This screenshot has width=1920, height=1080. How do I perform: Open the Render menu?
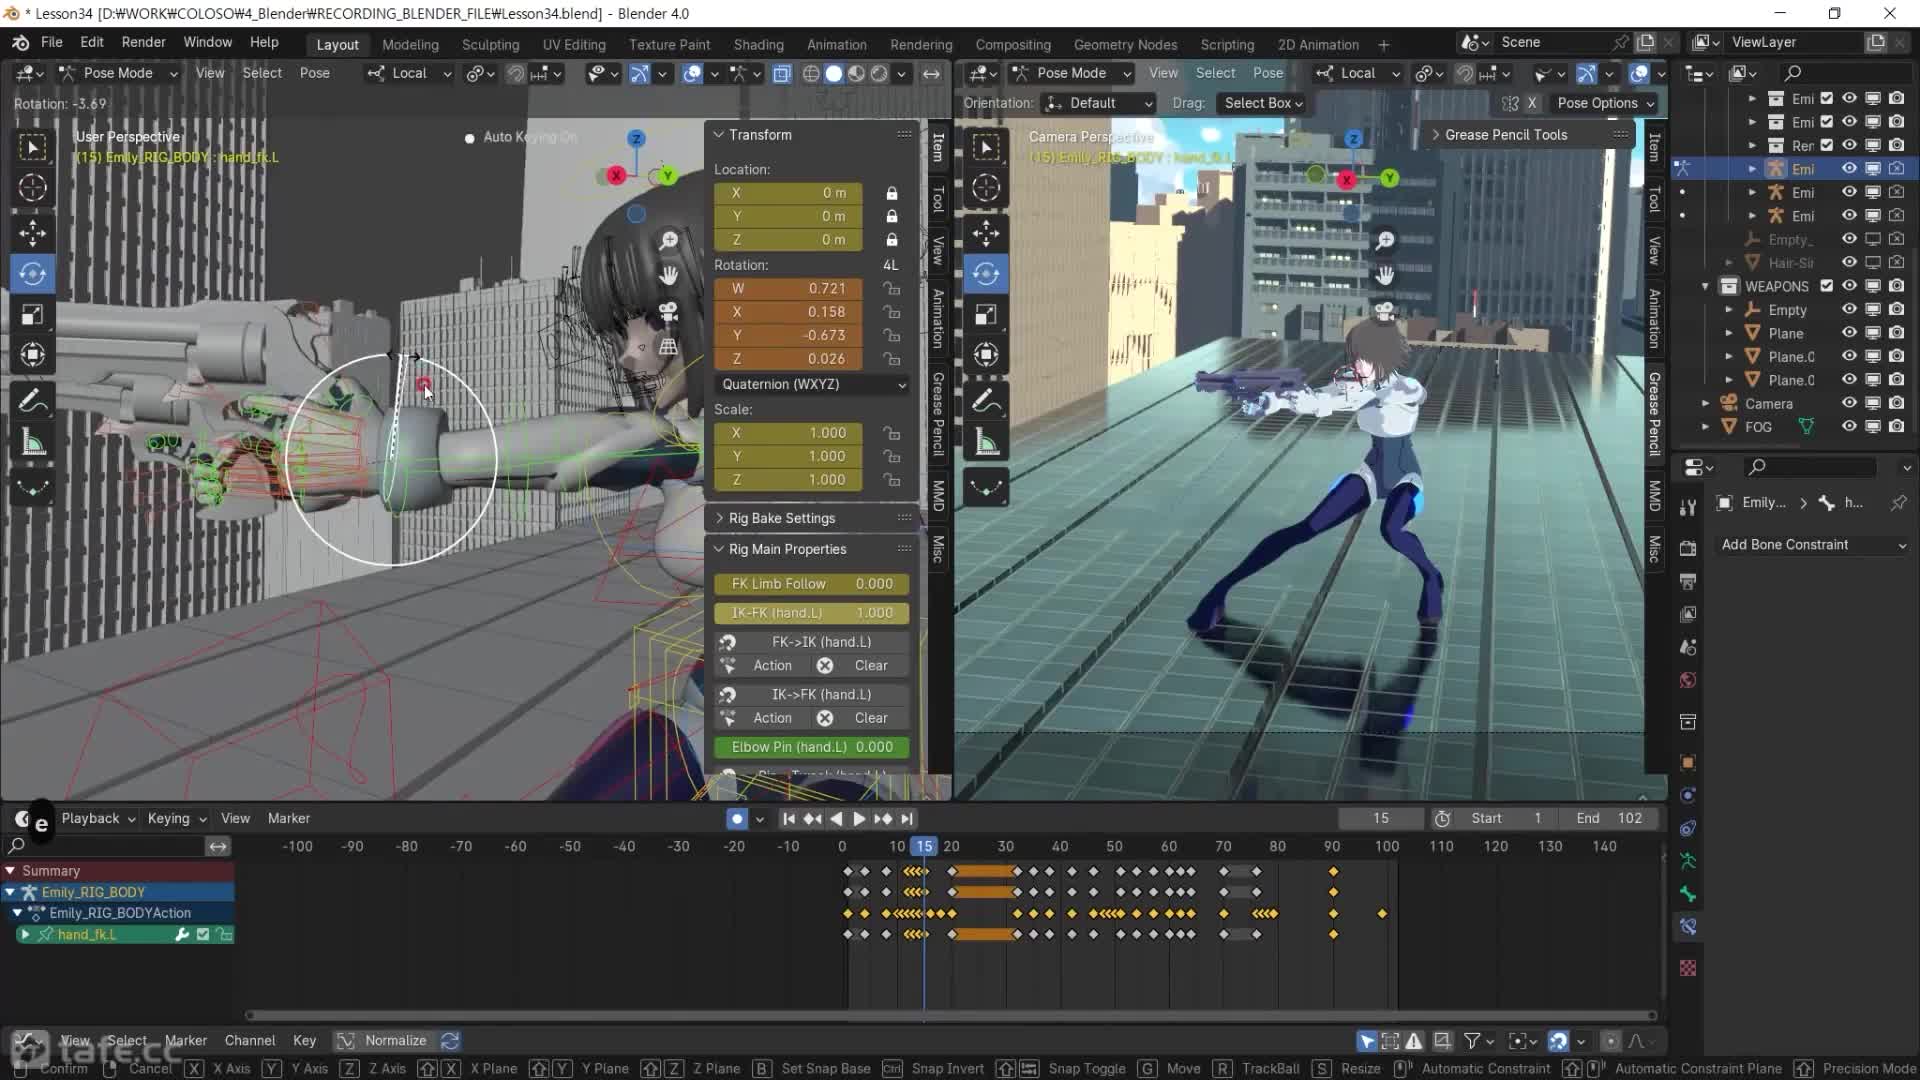pos(143,42)
